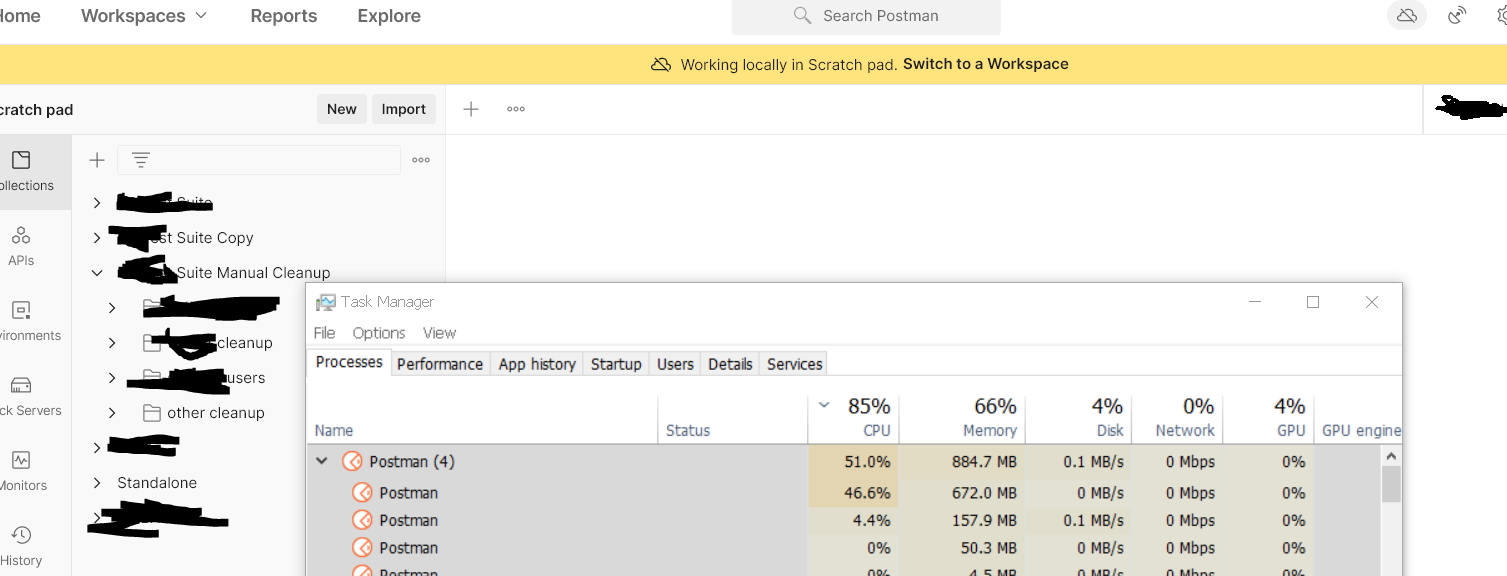Collapse the Postman (4) process group
Image resolution: width=1507 pixels, height=576 pixels.
pos(322,461)
